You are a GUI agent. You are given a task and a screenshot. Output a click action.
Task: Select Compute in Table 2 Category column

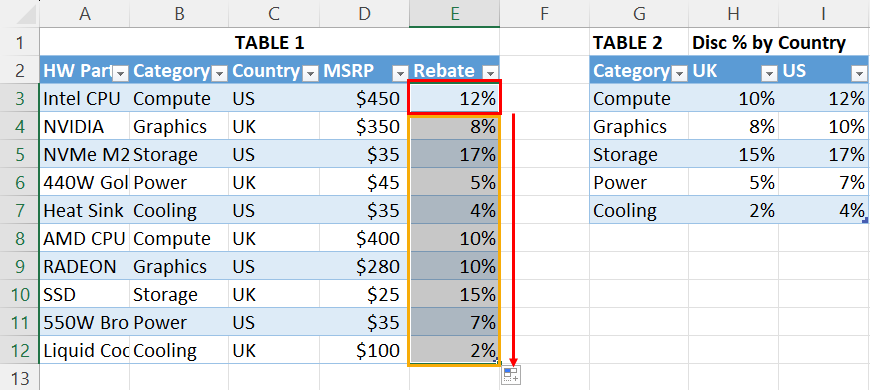(639, 98)
